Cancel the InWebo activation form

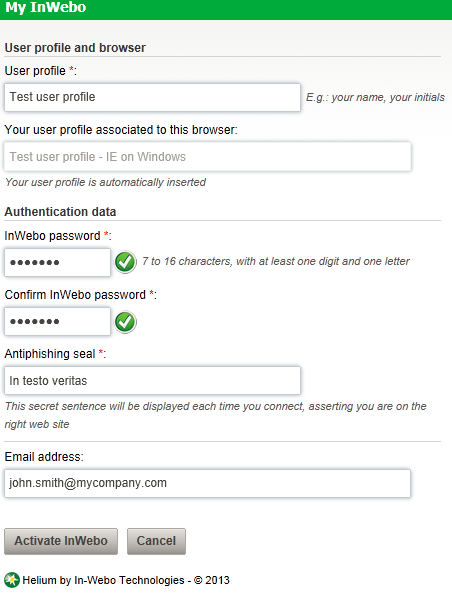[156, 541]
